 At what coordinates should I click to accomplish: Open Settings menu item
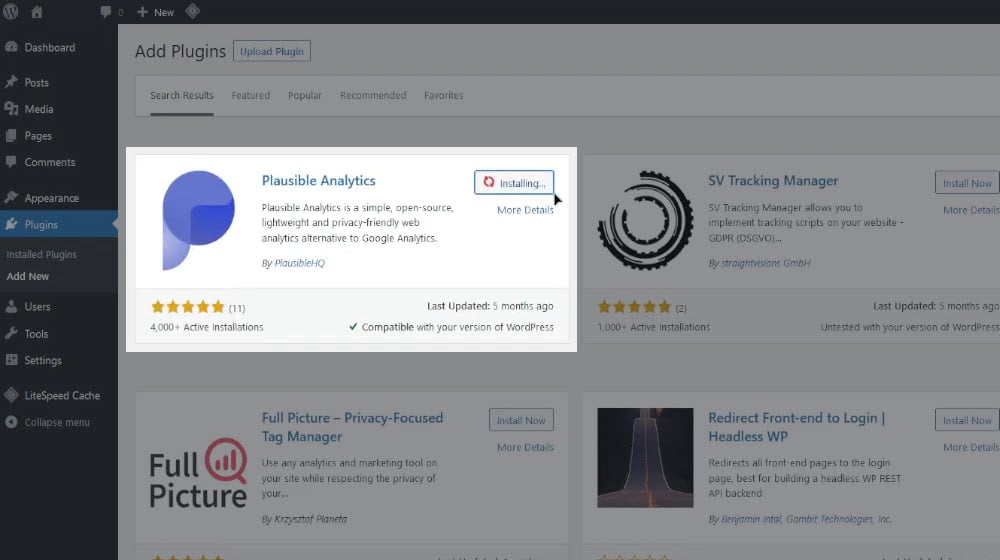[43, 360]
